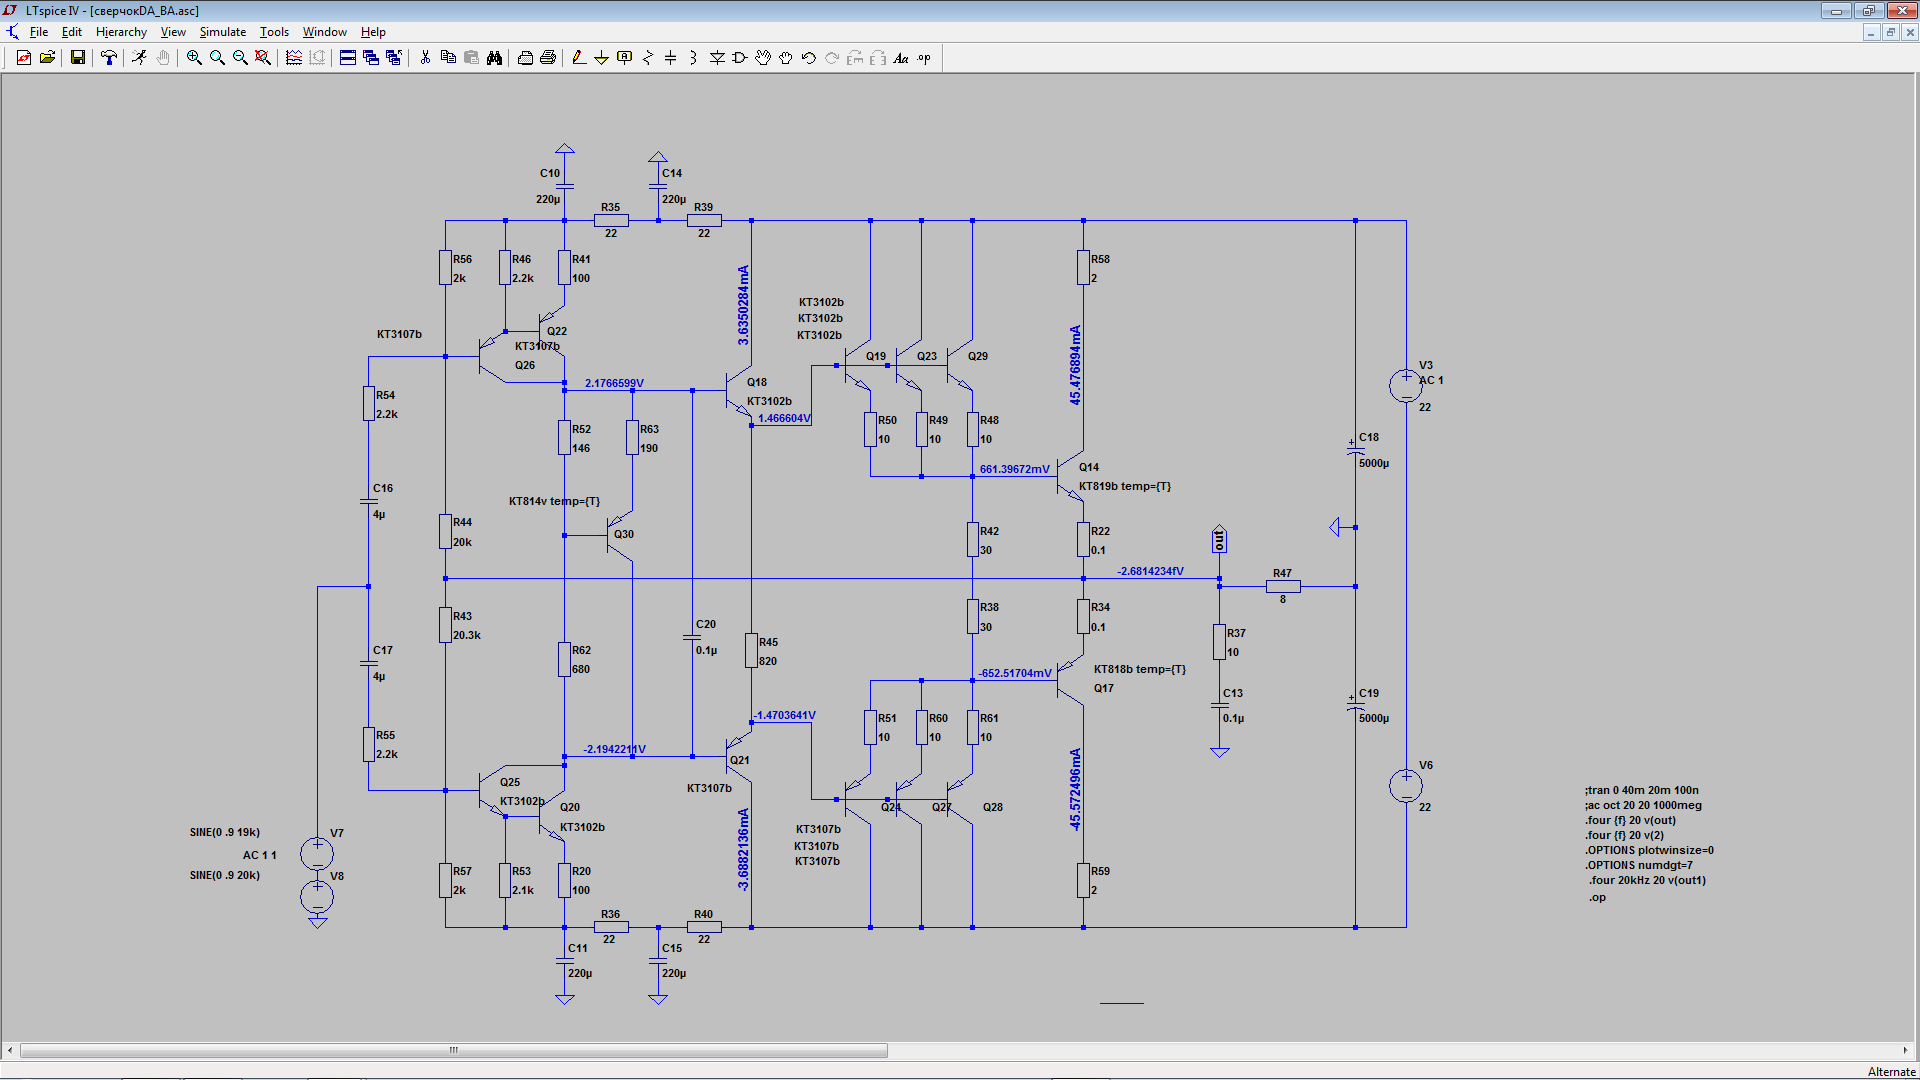Open the Hierarchy menu
This screenshot has width=1920, height=1080.
point(121,32)
